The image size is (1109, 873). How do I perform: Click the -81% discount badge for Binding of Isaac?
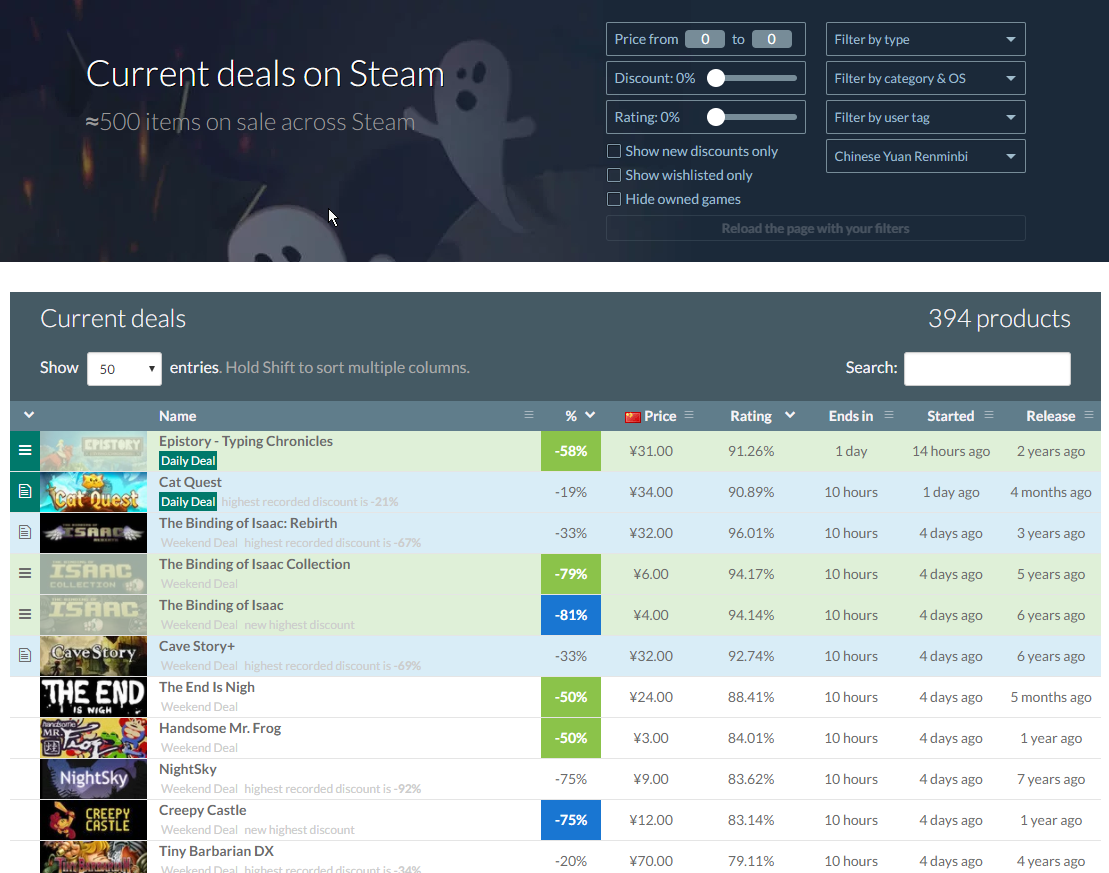(x=571, y=615)
